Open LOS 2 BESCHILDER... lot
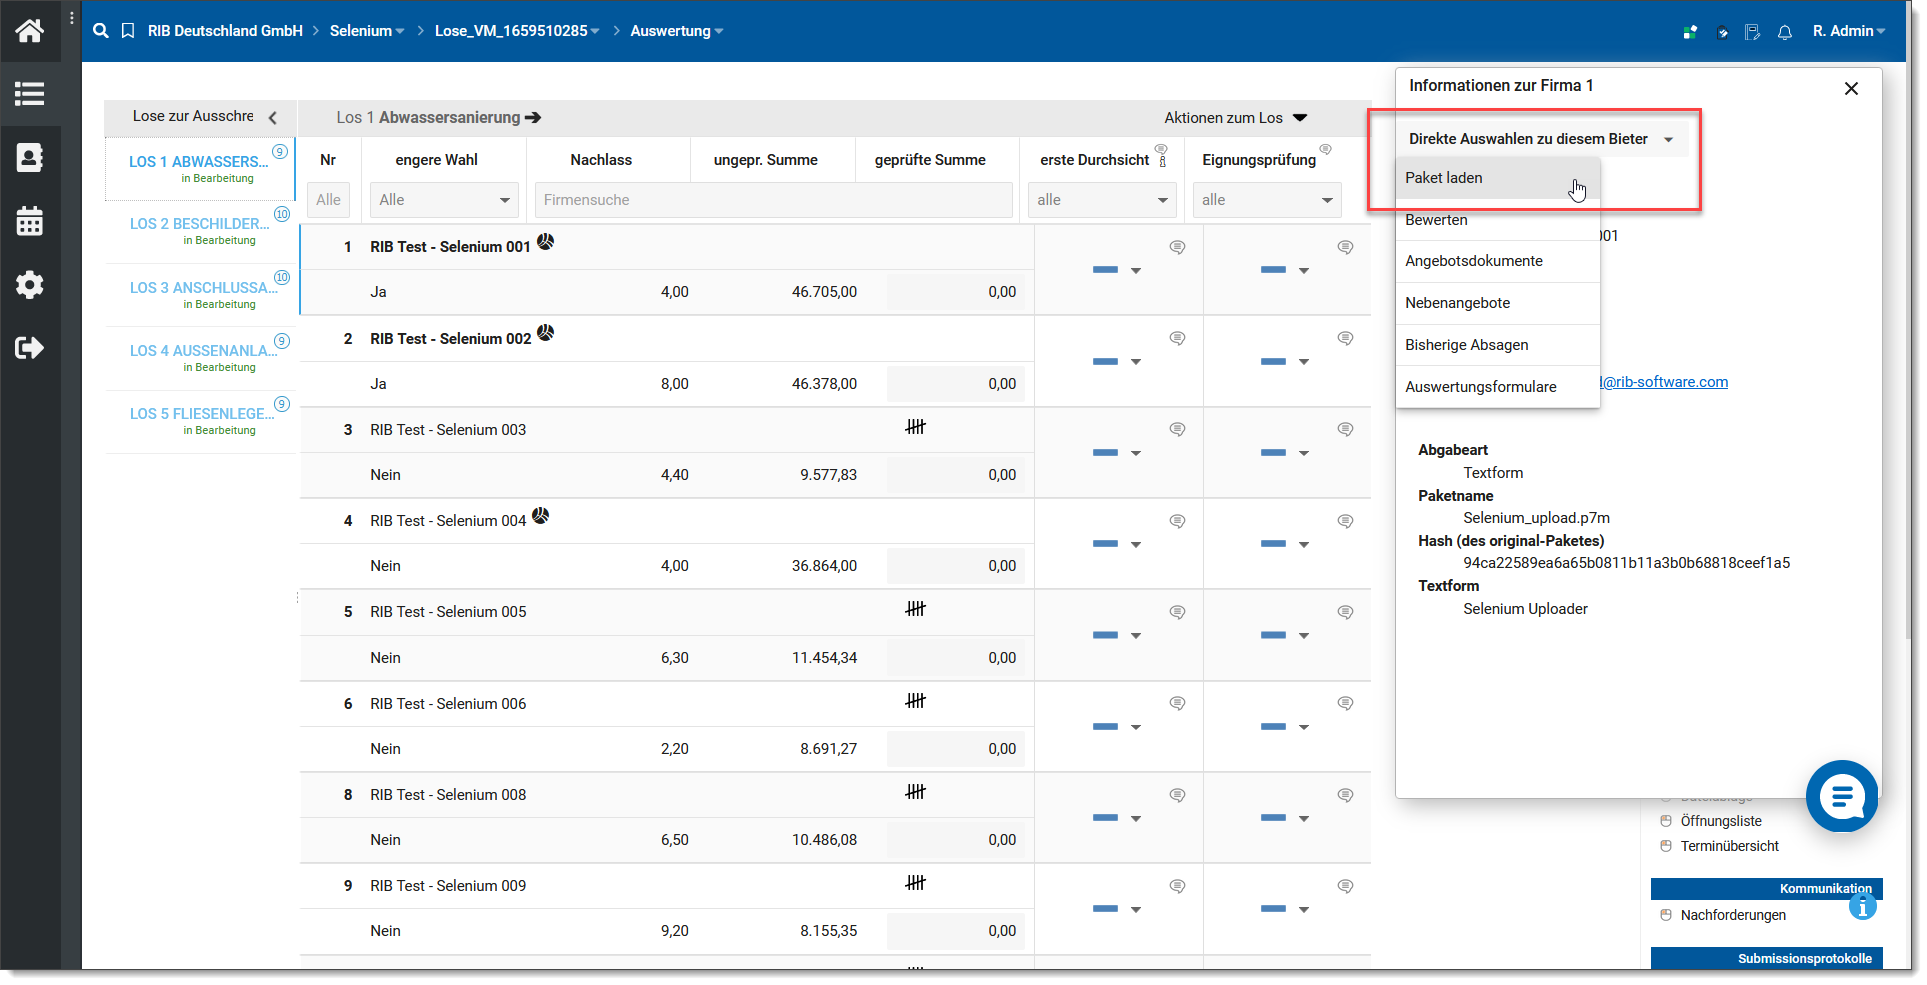 click(x=200, y=231)
